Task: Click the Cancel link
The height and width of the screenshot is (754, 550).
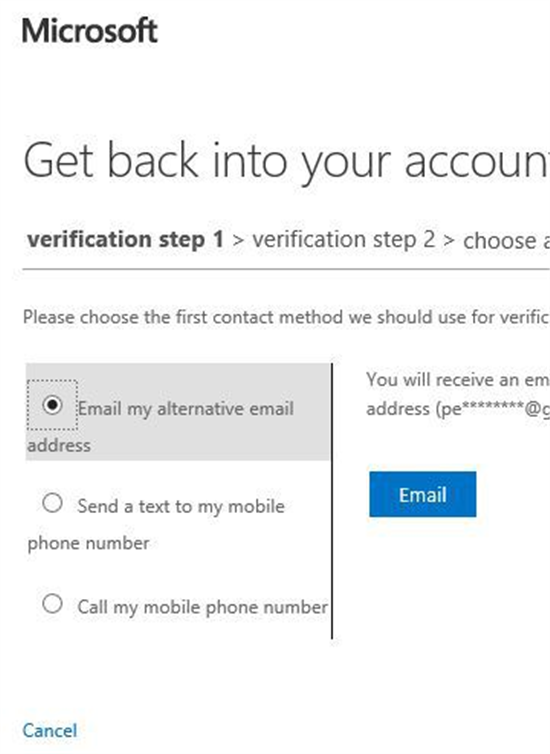Action: coord(50,730)
